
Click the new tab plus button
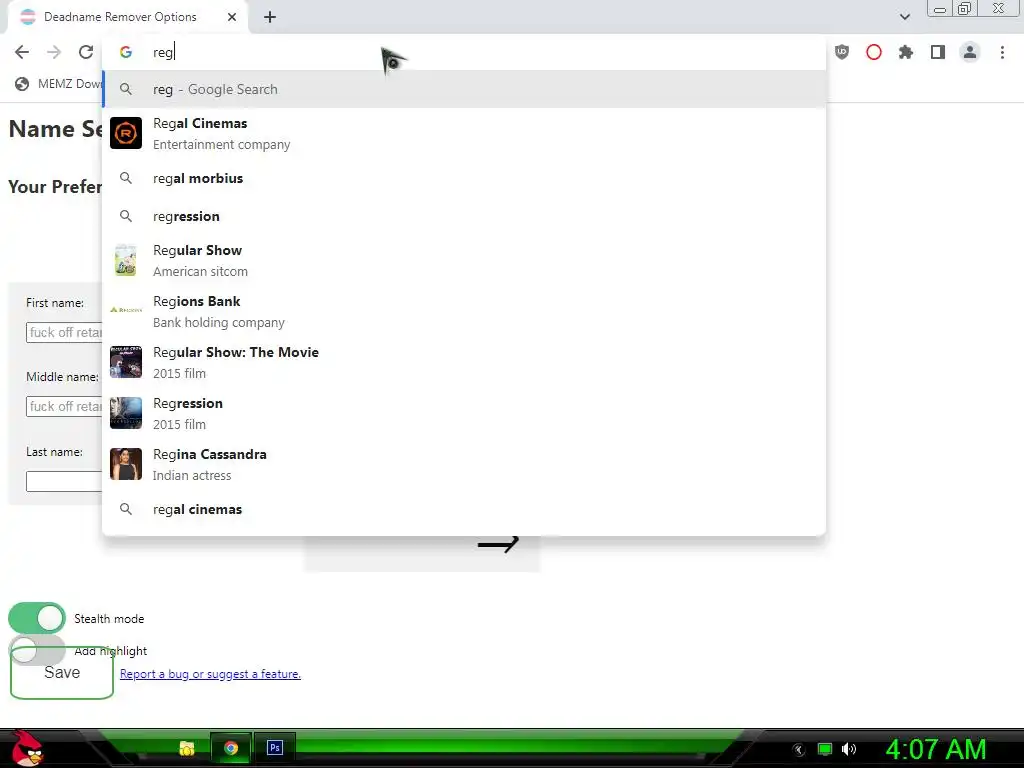point(270,17)
